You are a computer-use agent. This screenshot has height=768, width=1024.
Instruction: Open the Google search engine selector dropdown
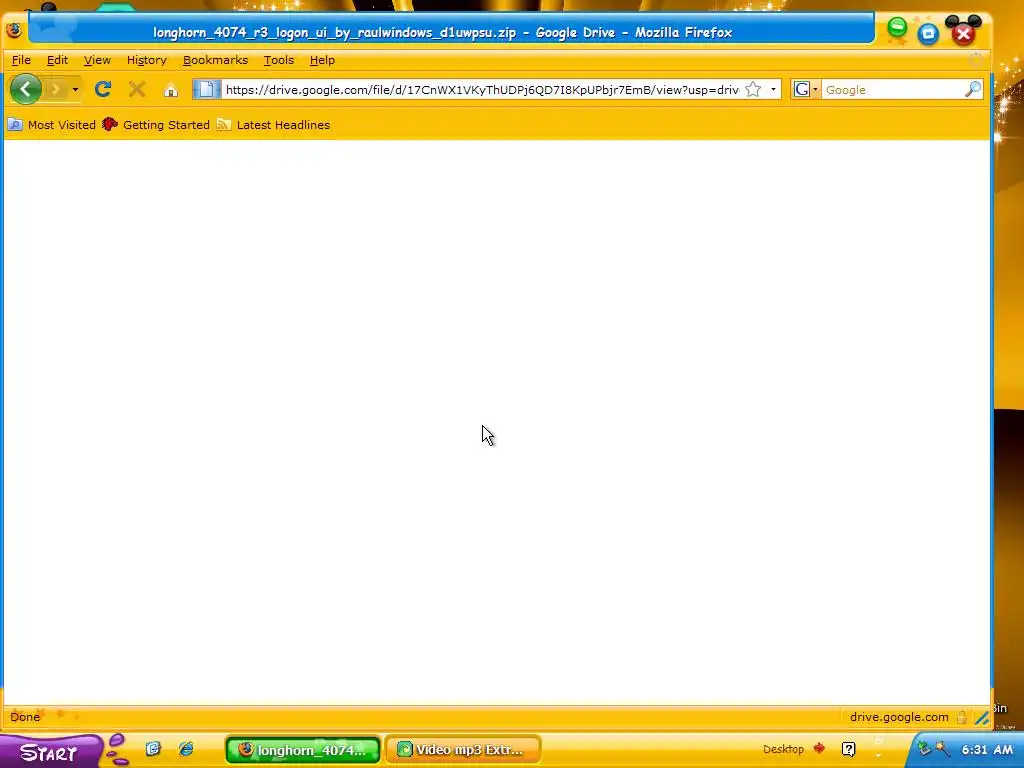[806, 89]
